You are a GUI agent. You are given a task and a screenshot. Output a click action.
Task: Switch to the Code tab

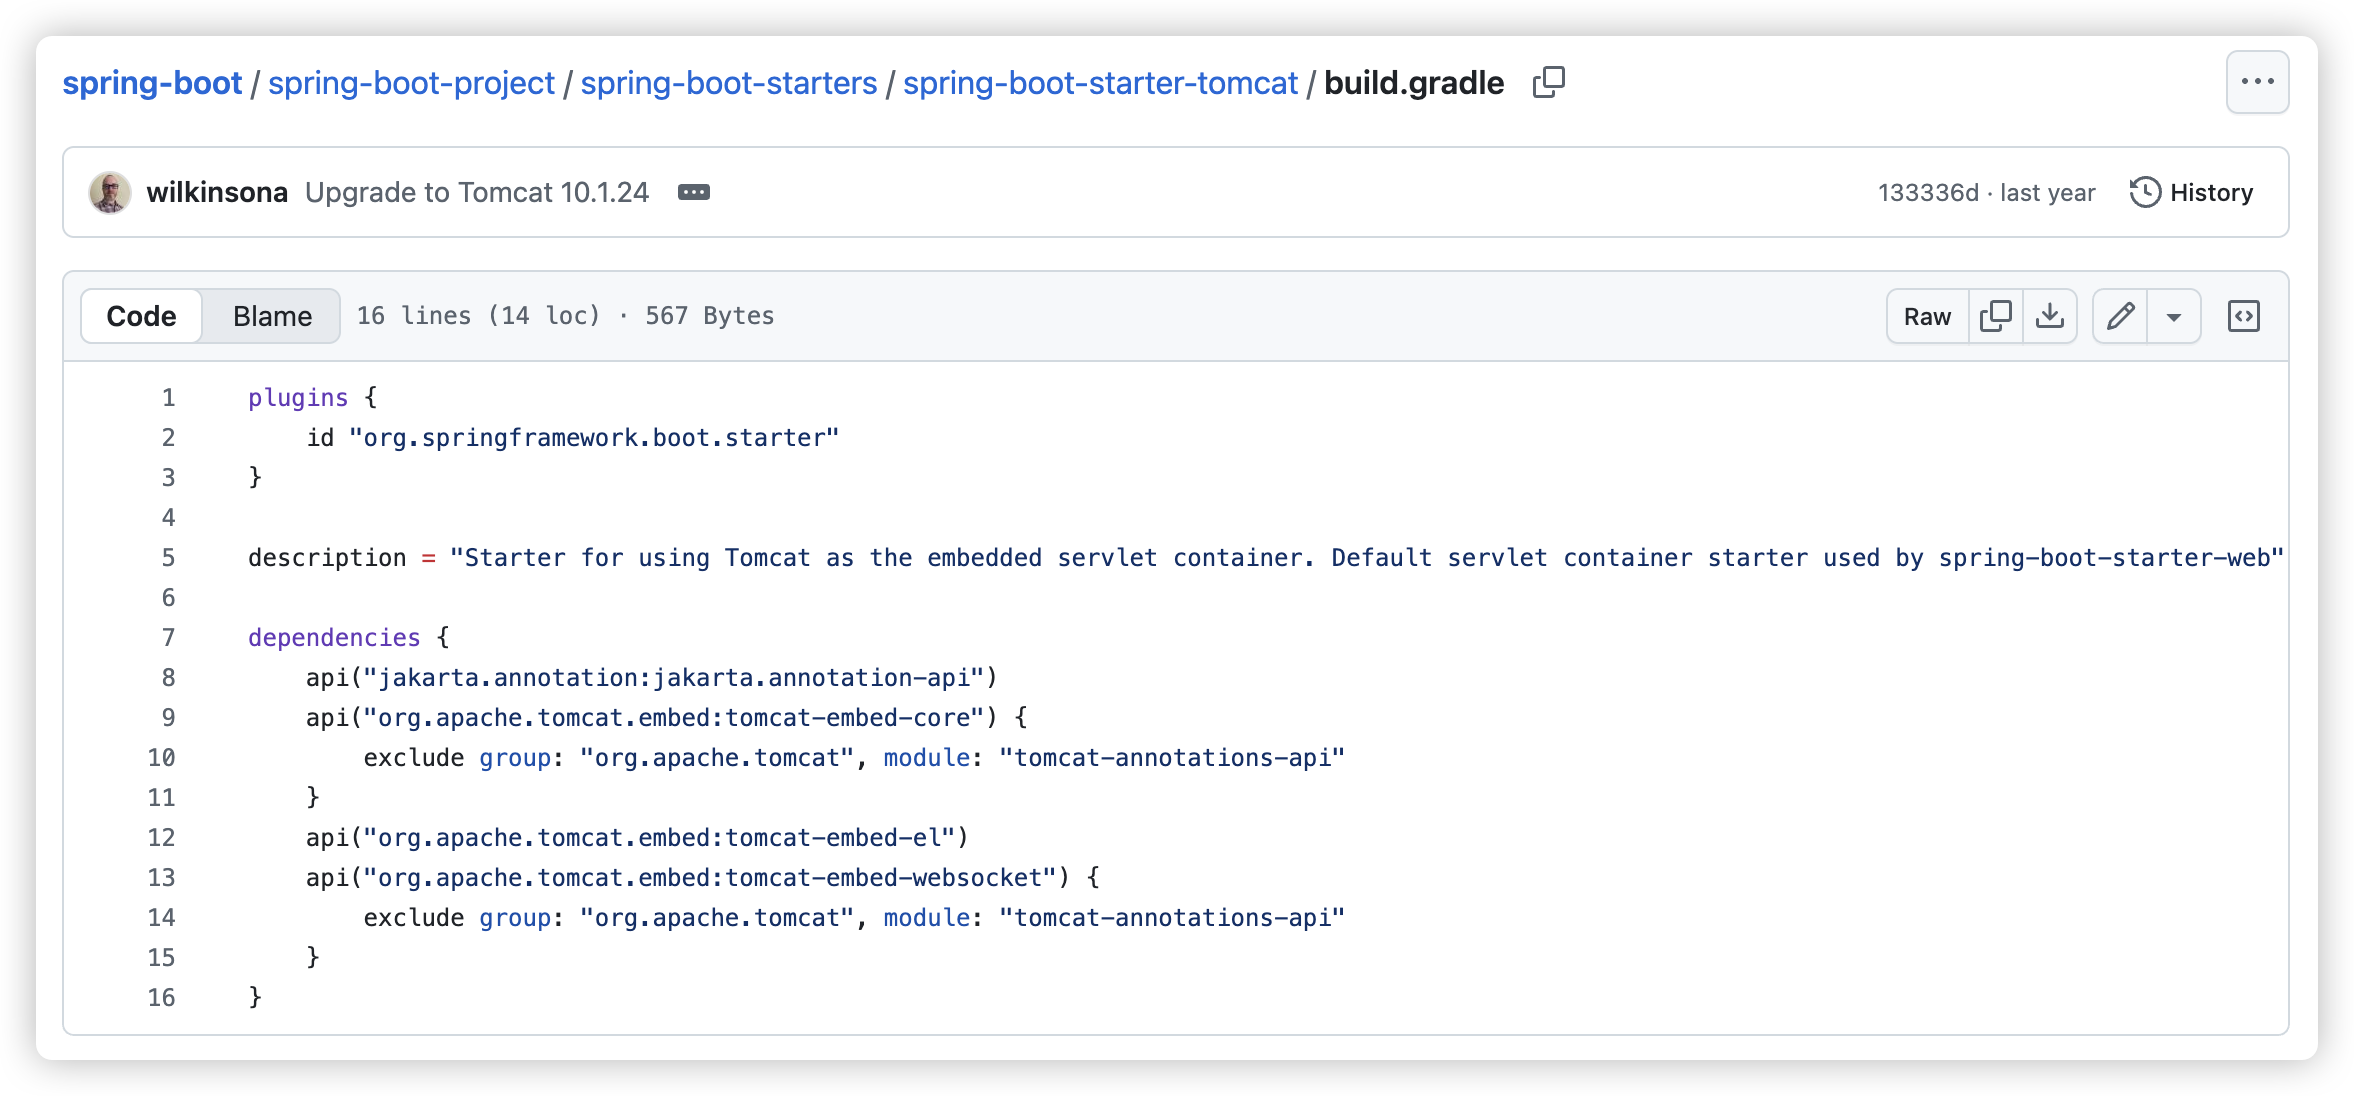click(x=141, y=316)
